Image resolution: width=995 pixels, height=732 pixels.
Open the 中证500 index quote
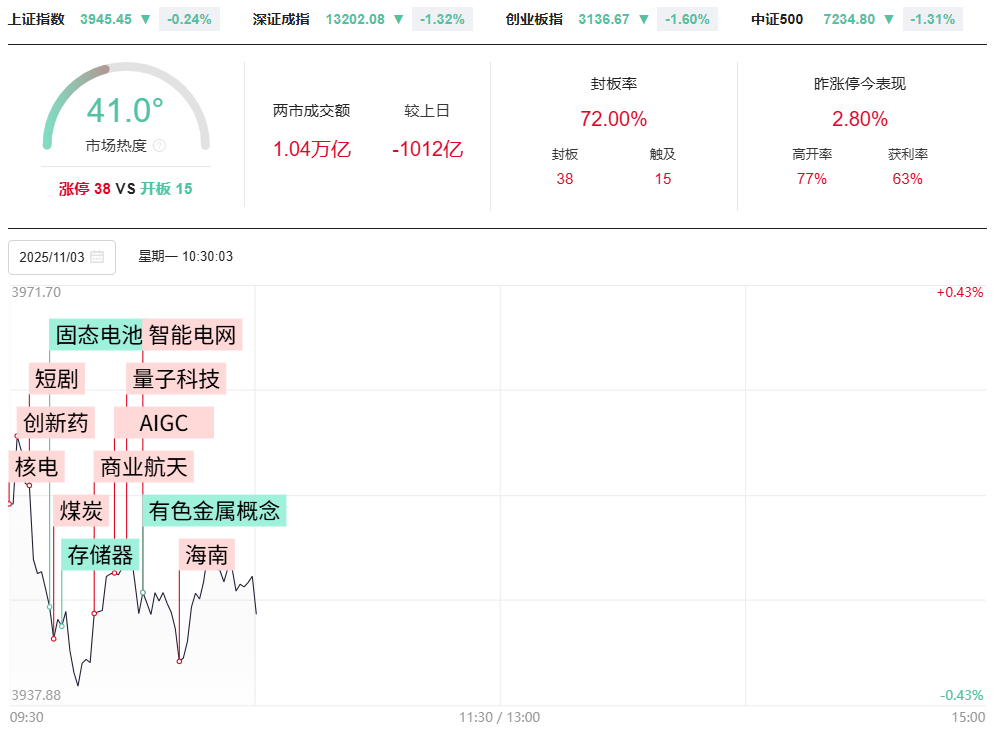click(x=777, y=19)
